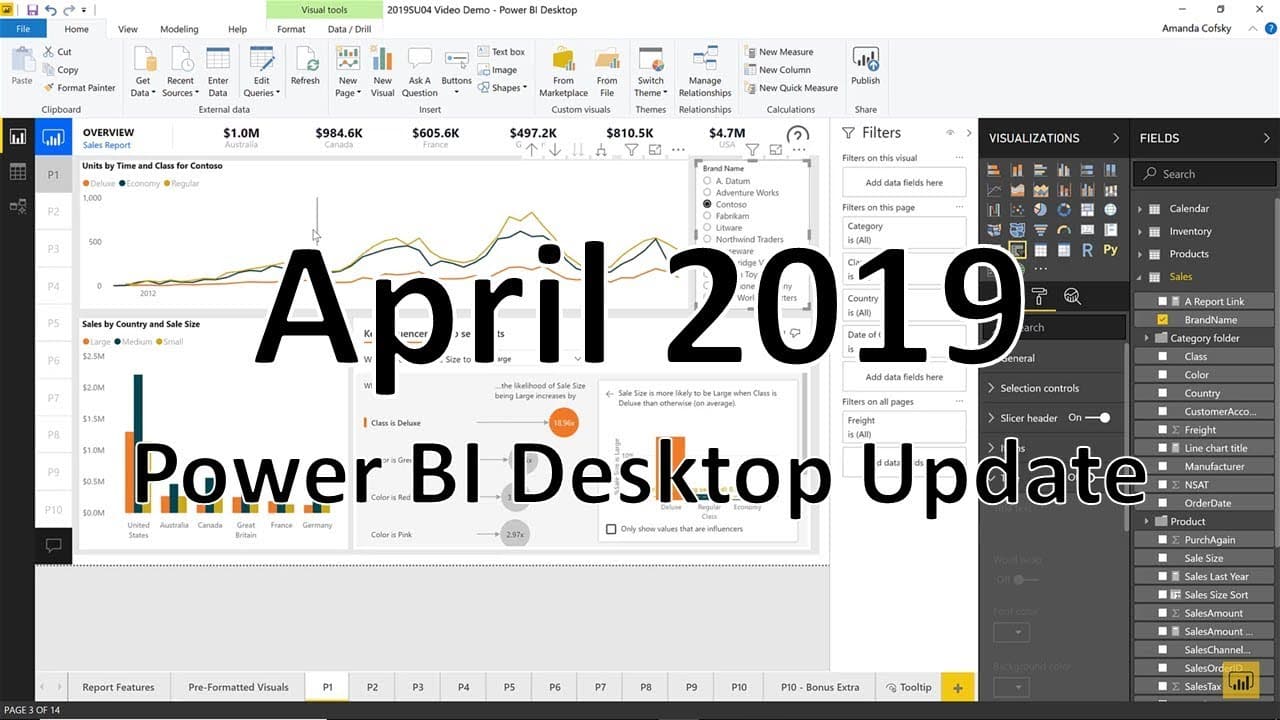
Task: Open the Format paint roller pane
Action: pyautogui.click(x=1038, y=295)
